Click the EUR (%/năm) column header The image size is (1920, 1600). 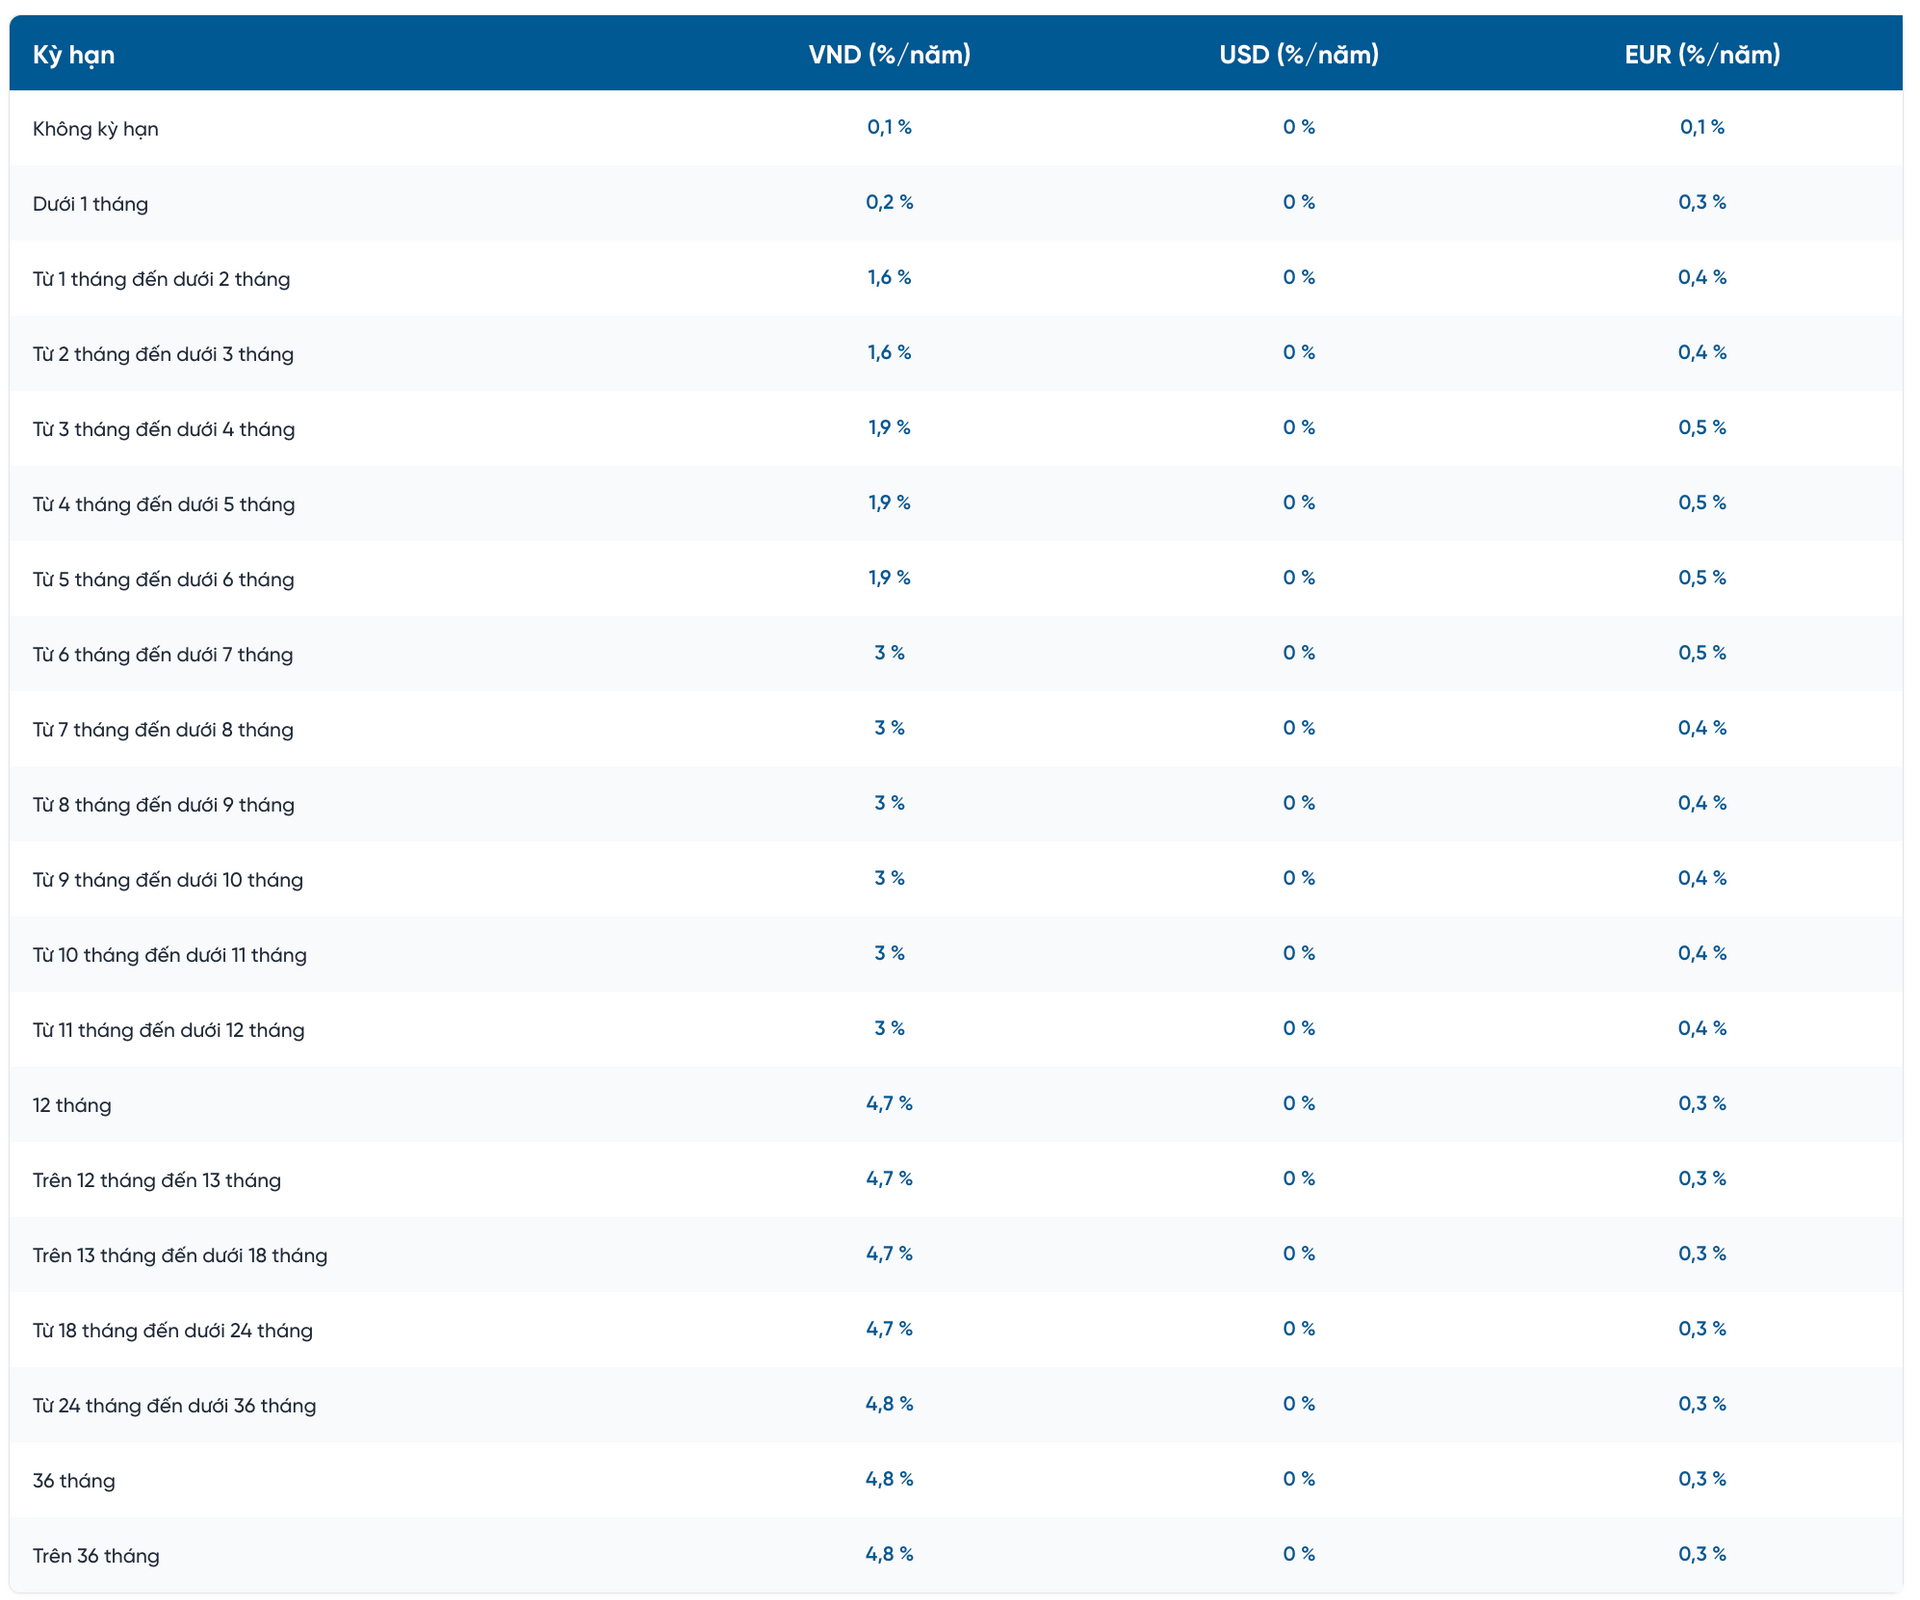click(x=1702, y=55)
